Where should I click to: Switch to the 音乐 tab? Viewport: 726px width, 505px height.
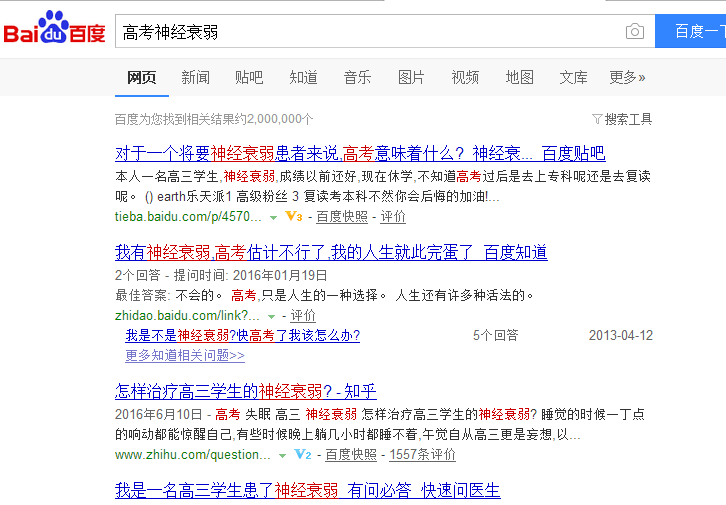click(x=357, y=77)
